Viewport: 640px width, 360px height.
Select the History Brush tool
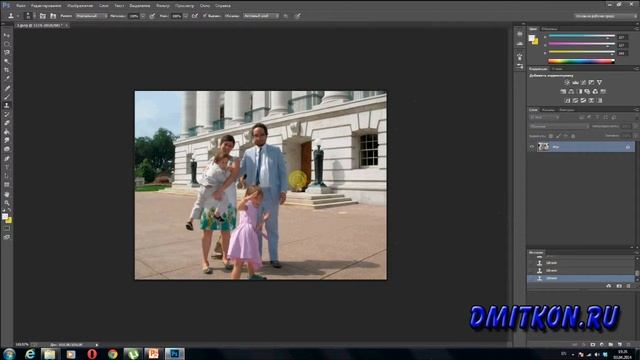pos(7,114)
